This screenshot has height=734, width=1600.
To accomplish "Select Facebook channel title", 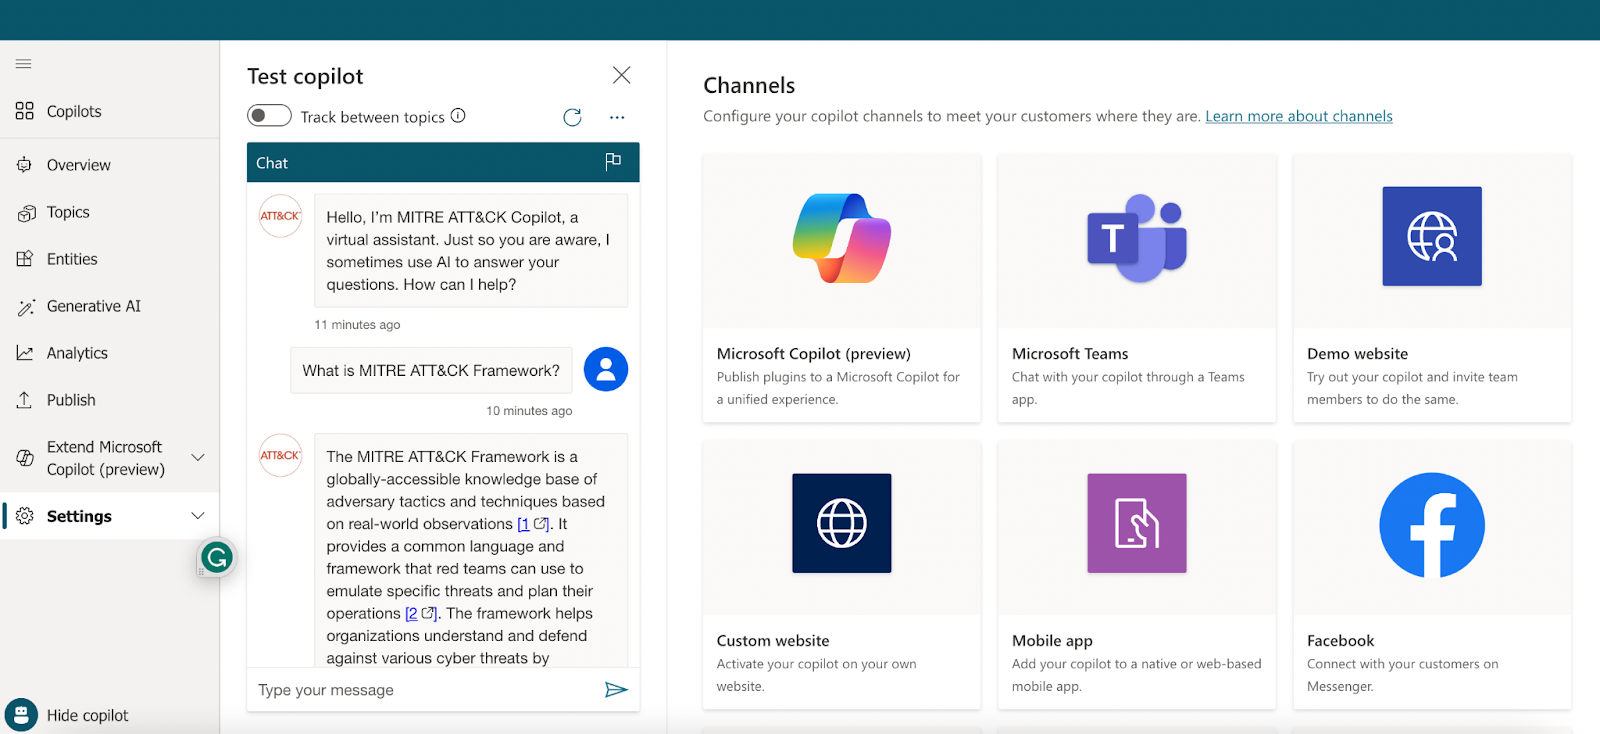I will 1340,641.
